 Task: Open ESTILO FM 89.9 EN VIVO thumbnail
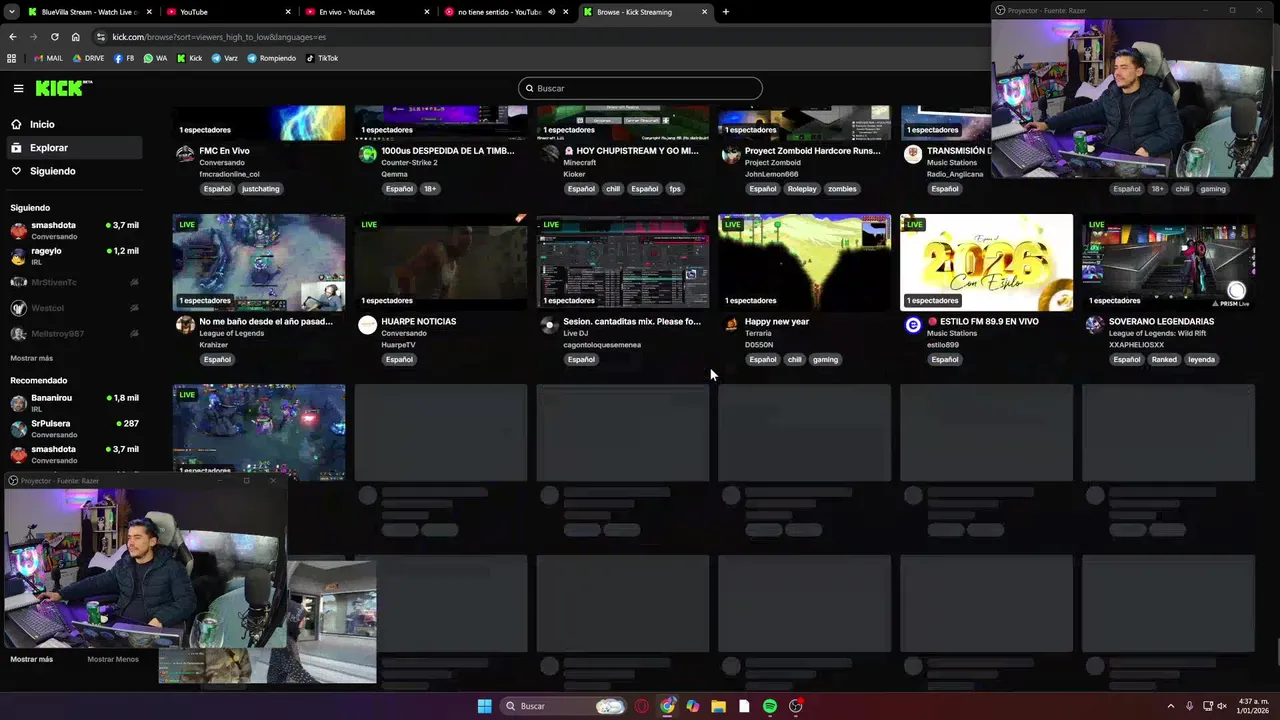[x=986, y=262]
